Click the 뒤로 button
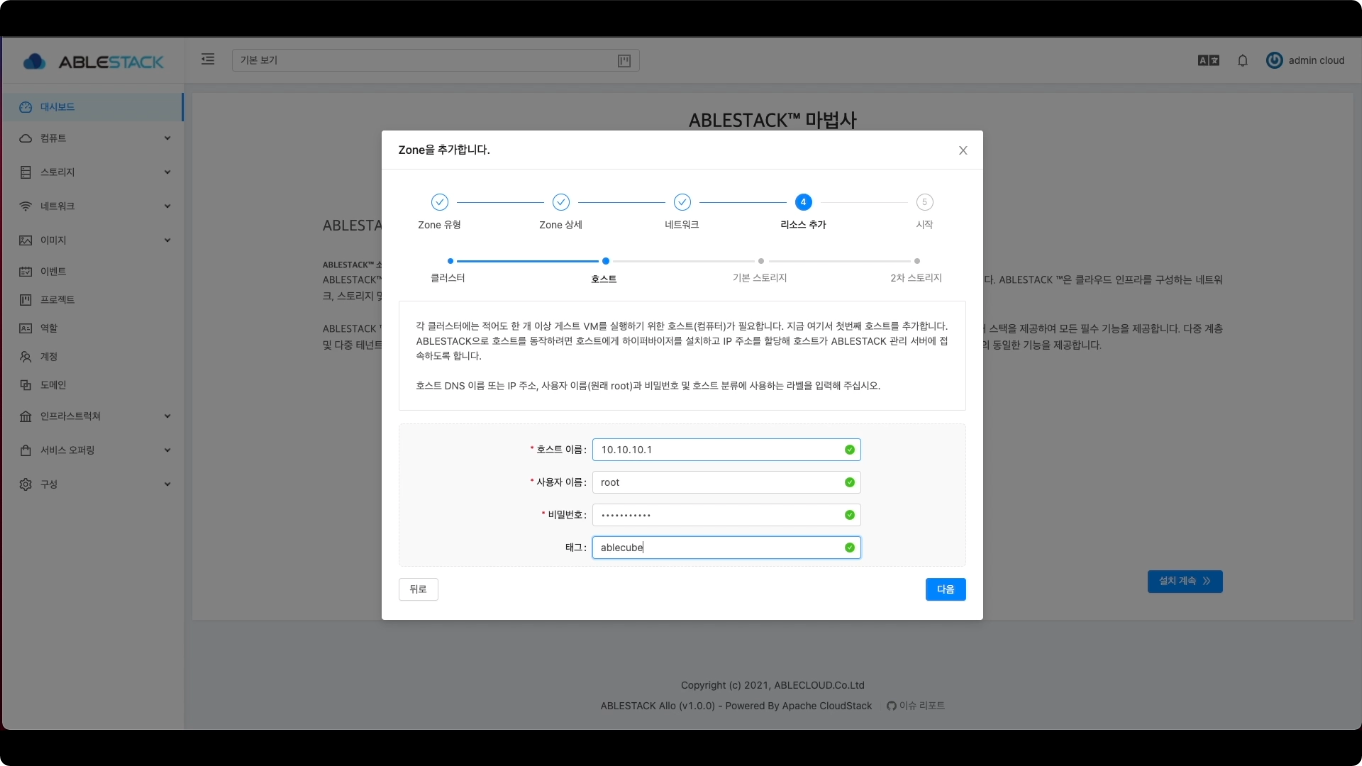This screenshot has width=1362, height=766. pyautogui.click(x=418, y=589)
